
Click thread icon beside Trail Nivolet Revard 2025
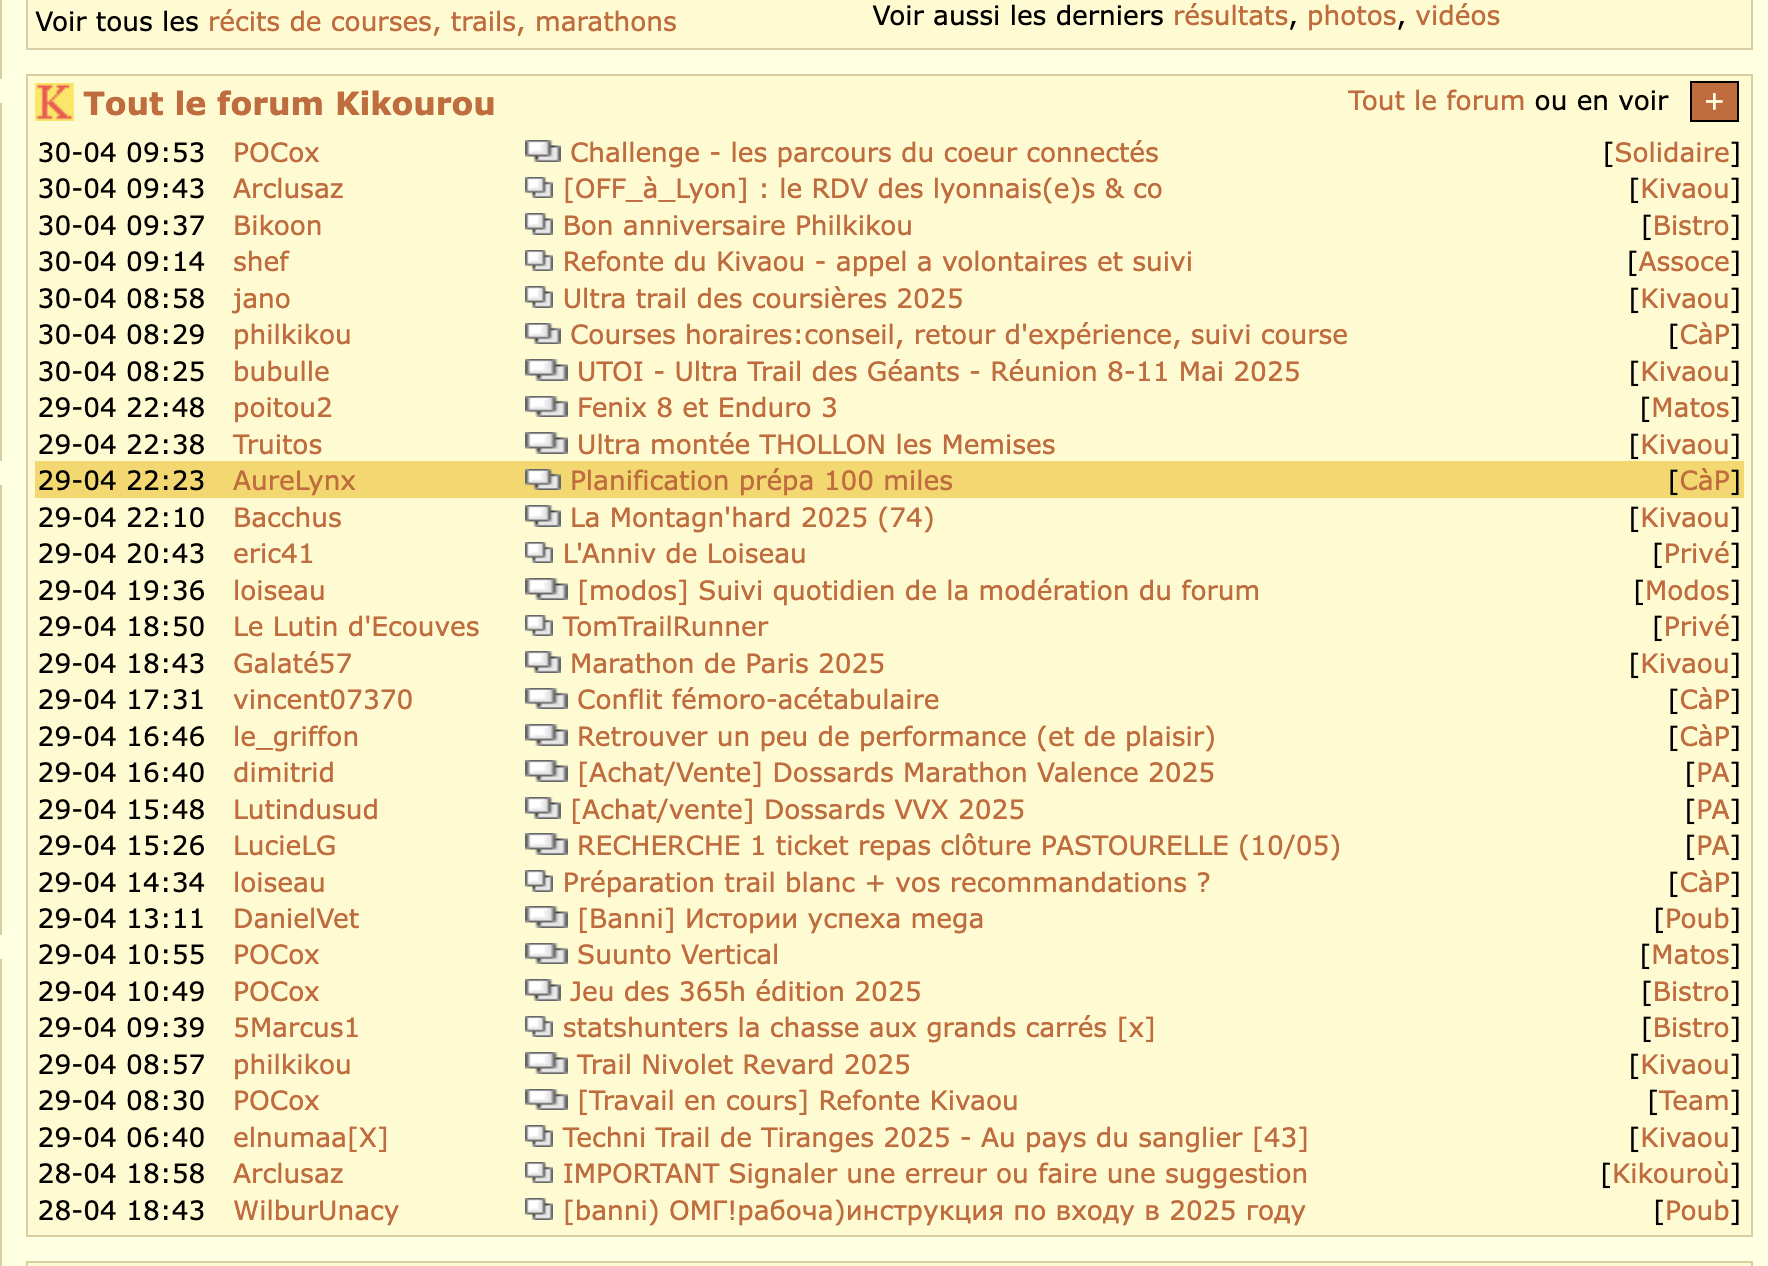(x=546, y=1064)
